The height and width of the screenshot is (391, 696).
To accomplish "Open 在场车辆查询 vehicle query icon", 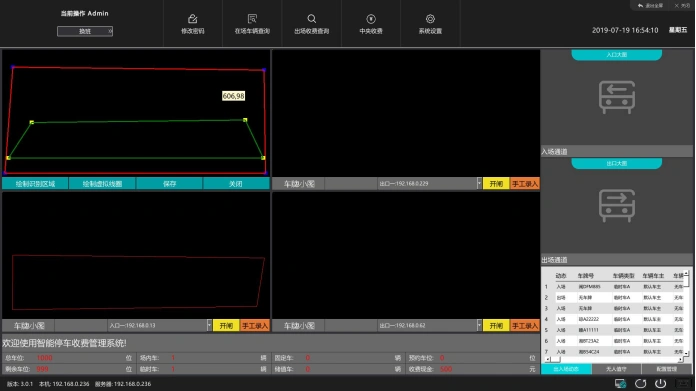I will 252,19.
